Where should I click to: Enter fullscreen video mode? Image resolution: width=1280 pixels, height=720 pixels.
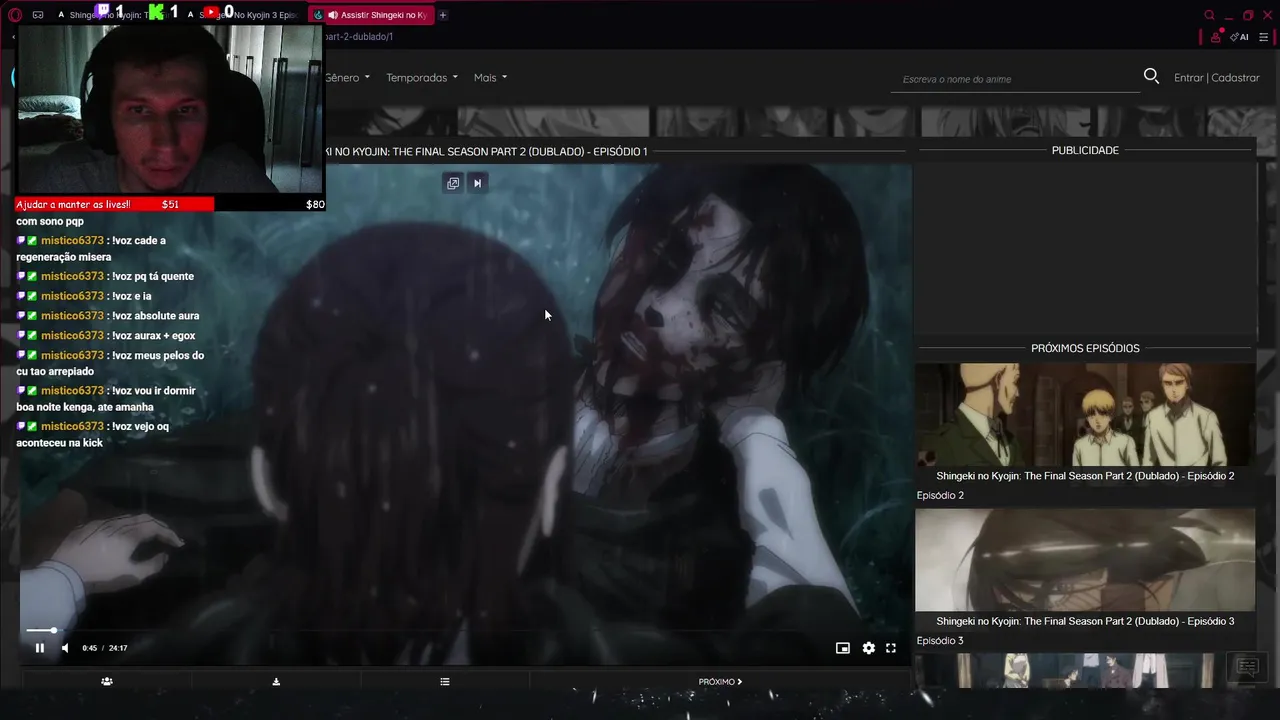click(891, 648)
